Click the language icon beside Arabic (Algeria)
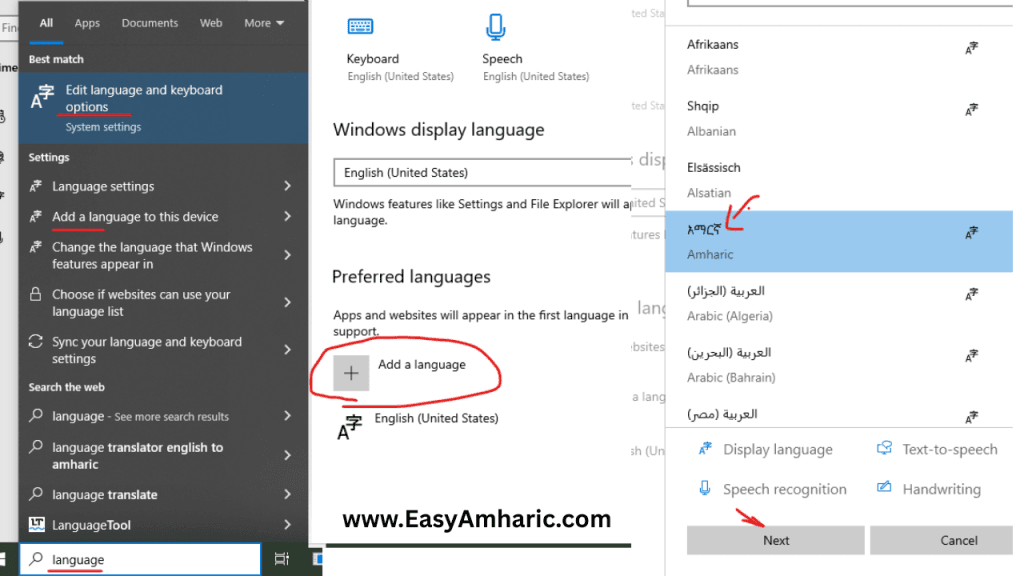1024x576 pixels. [x=971, y=294]
